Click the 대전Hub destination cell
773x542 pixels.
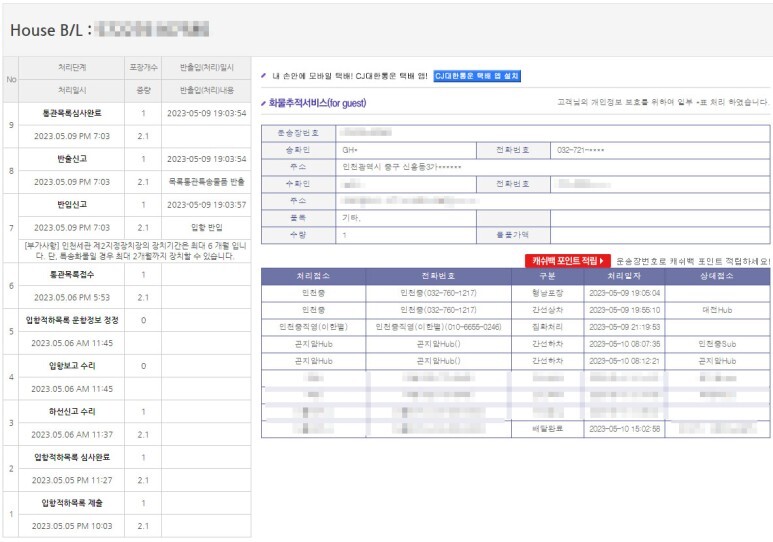(x=717, y=310)
